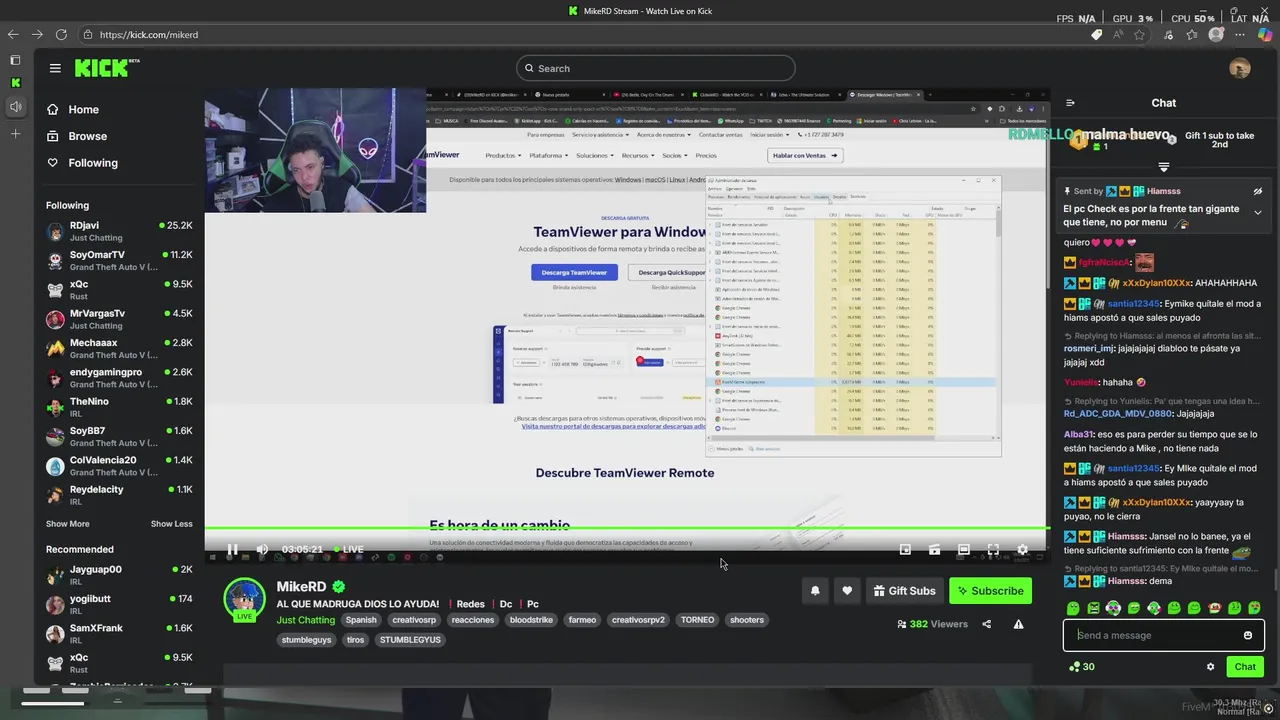Click the stream progress bar
The image size is (1280, 720).
[x=627, y=529]
